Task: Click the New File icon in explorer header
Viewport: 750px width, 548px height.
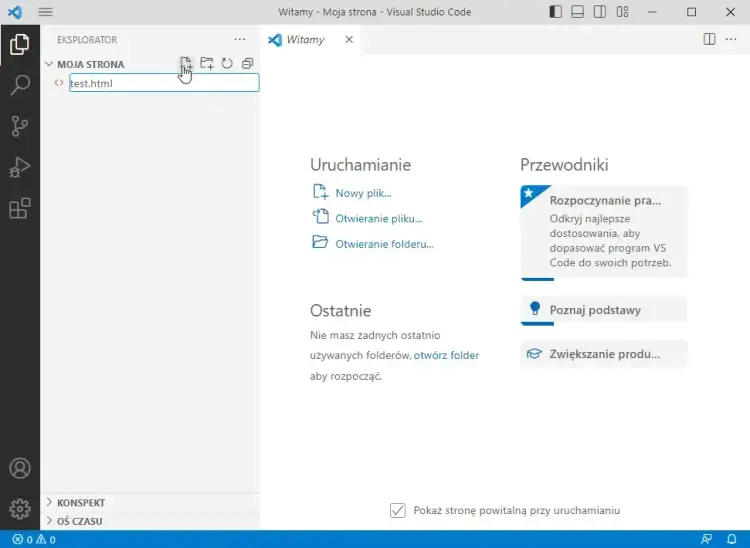Action: (x=186, y=63)
